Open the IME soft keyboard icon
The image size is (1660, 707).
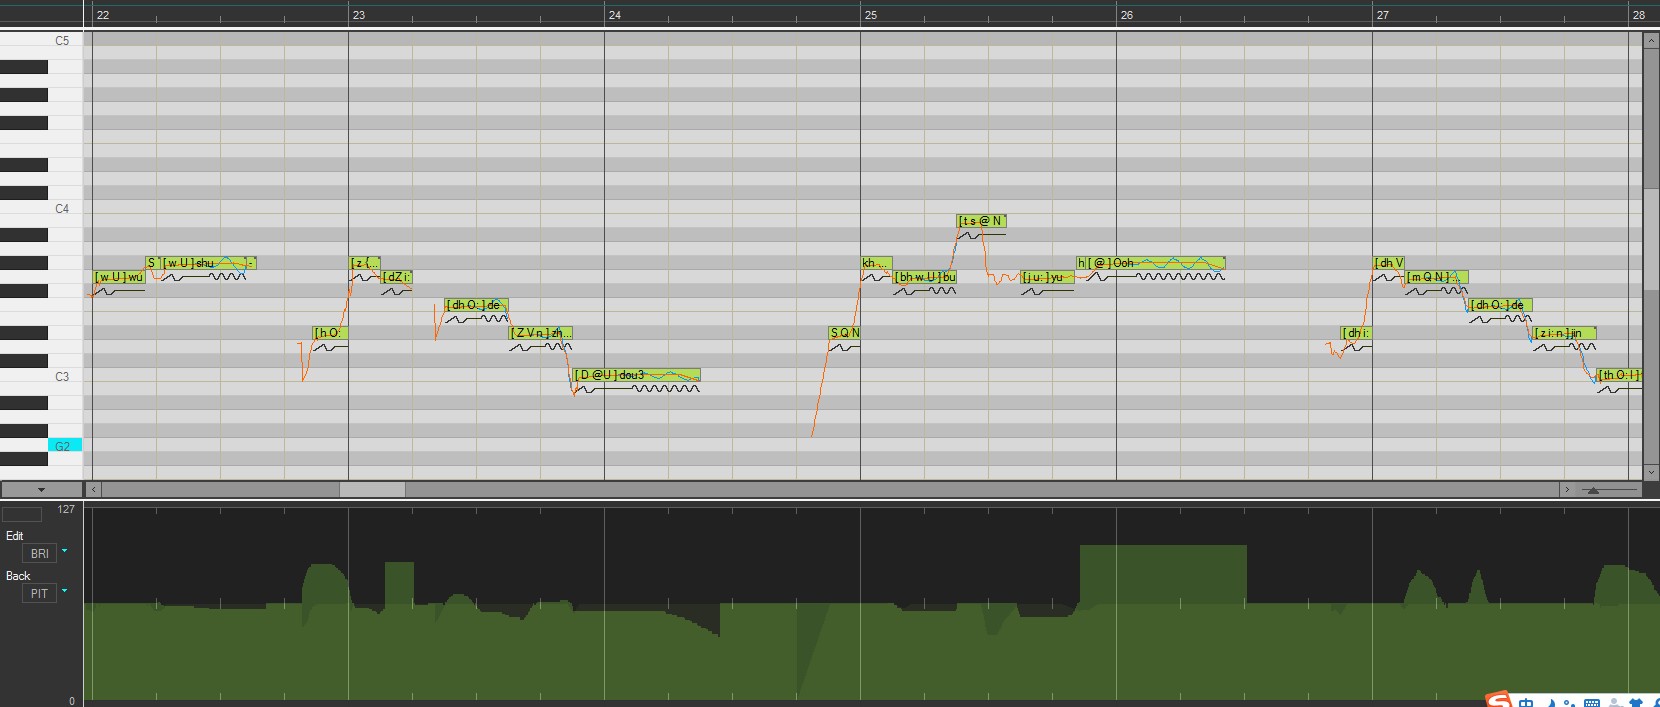pos(1592,702)
